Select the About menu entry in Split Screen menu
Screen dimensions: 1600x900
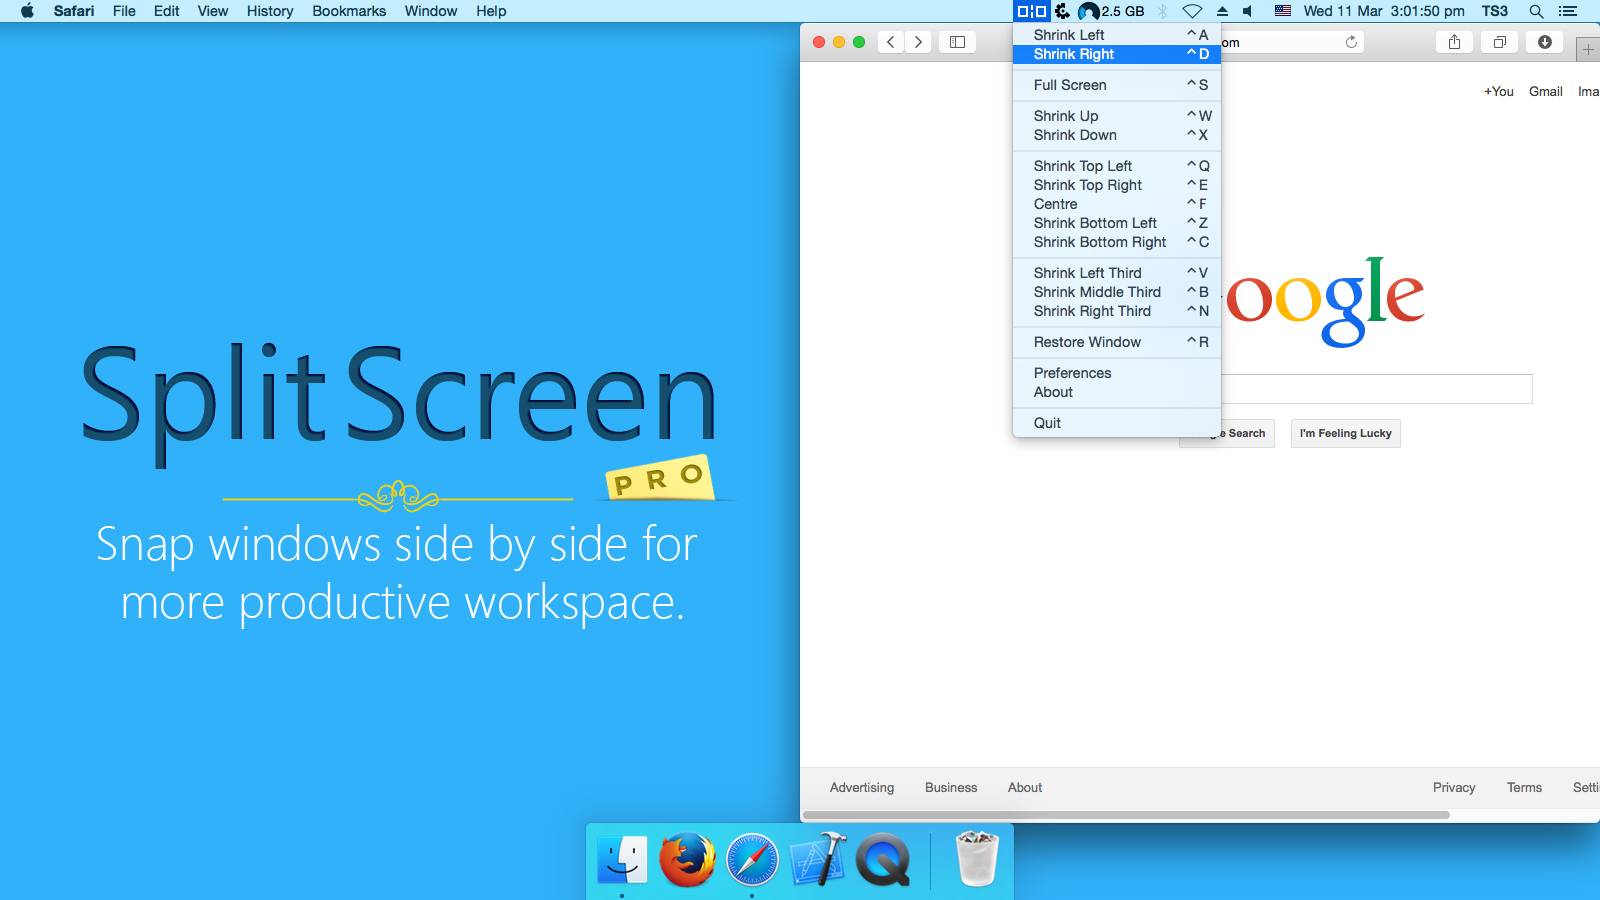tap(1117, 392)
